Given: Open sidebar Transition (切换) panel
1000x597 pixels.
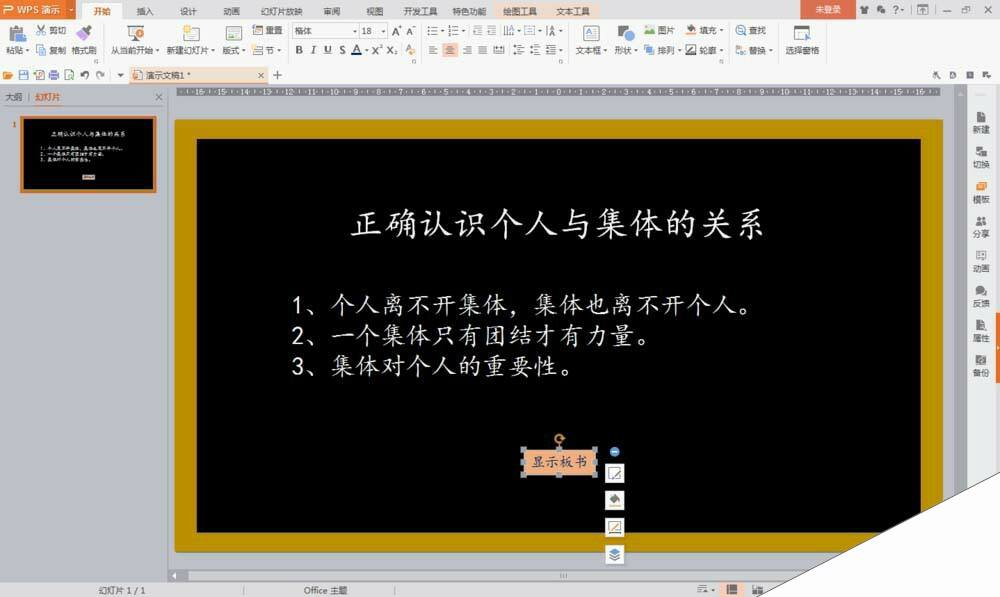Looking at the screenshot, I should 981,156.
